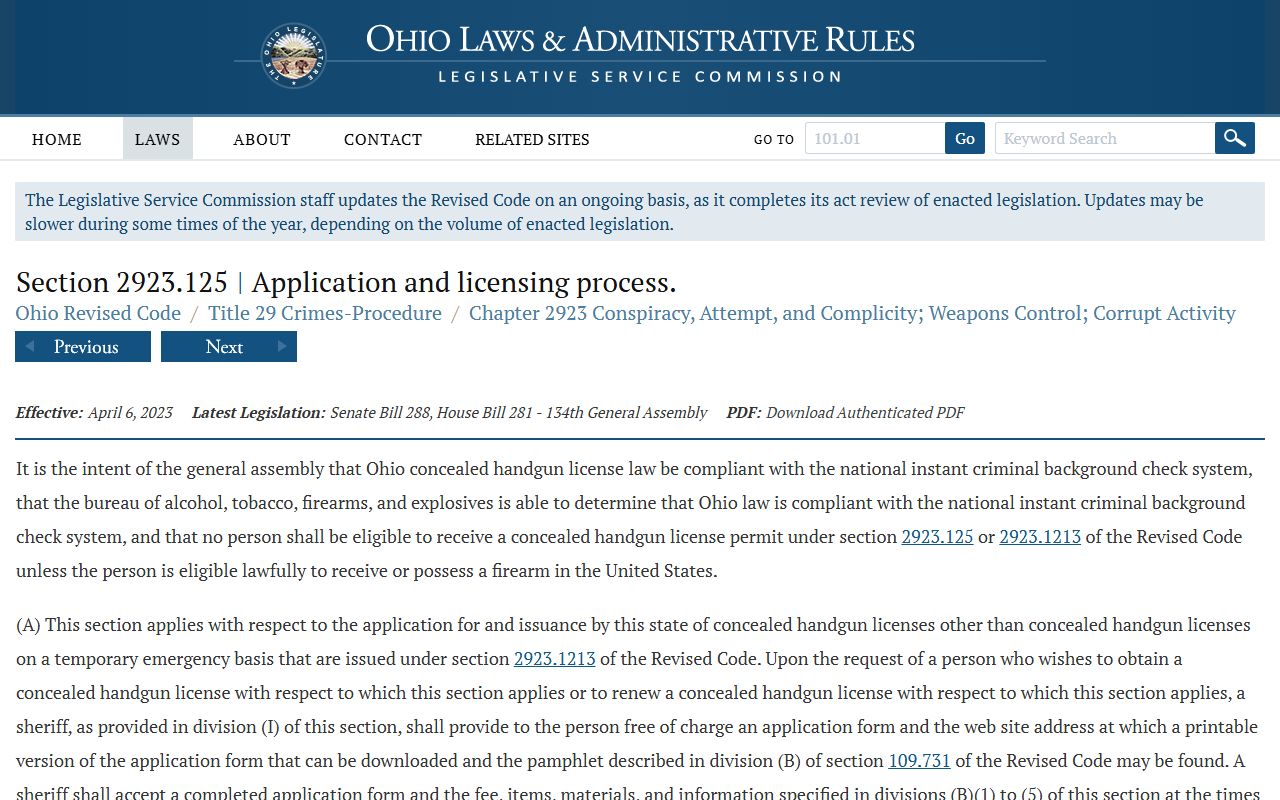Screen dimensions: 1280x800
Task: Follow the 2923.1213 link in intent paragraph
Action: pyautogui.click(x=1040, y=537)
